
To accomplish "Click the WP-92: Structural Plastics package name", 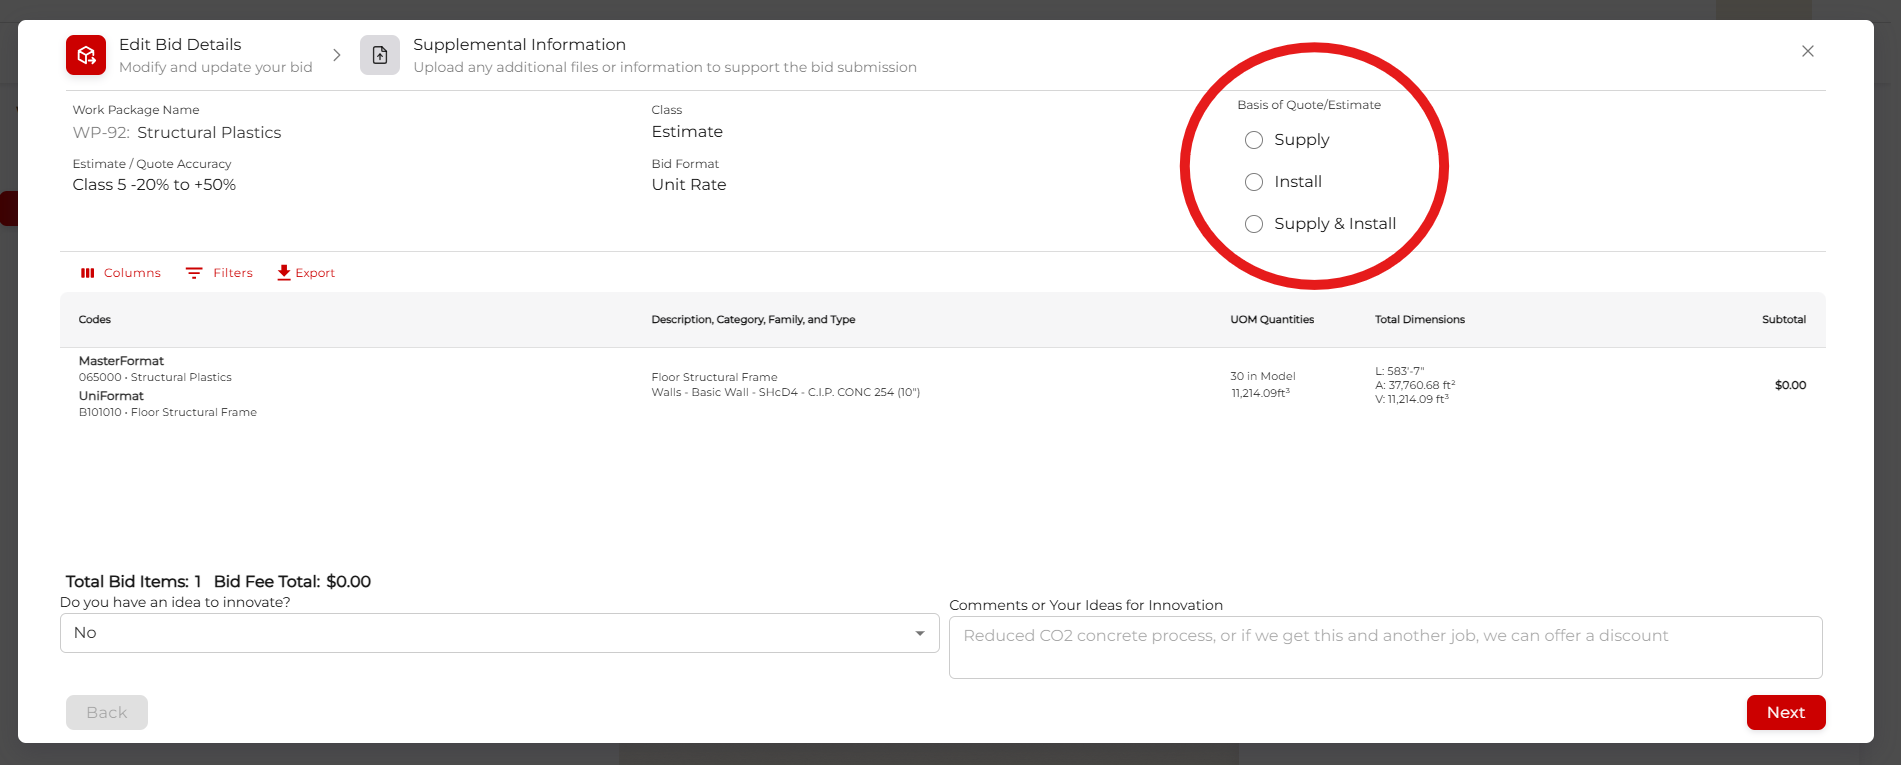I will point(177,132).
